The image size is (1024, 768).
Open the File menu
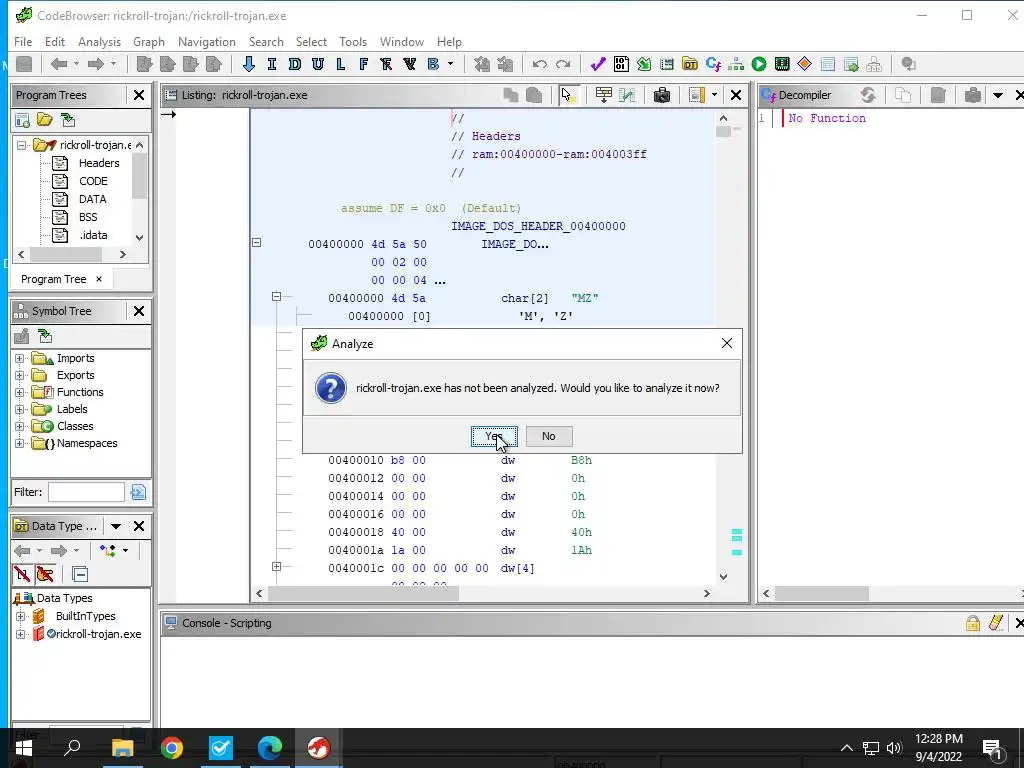[x=23, y=42]
